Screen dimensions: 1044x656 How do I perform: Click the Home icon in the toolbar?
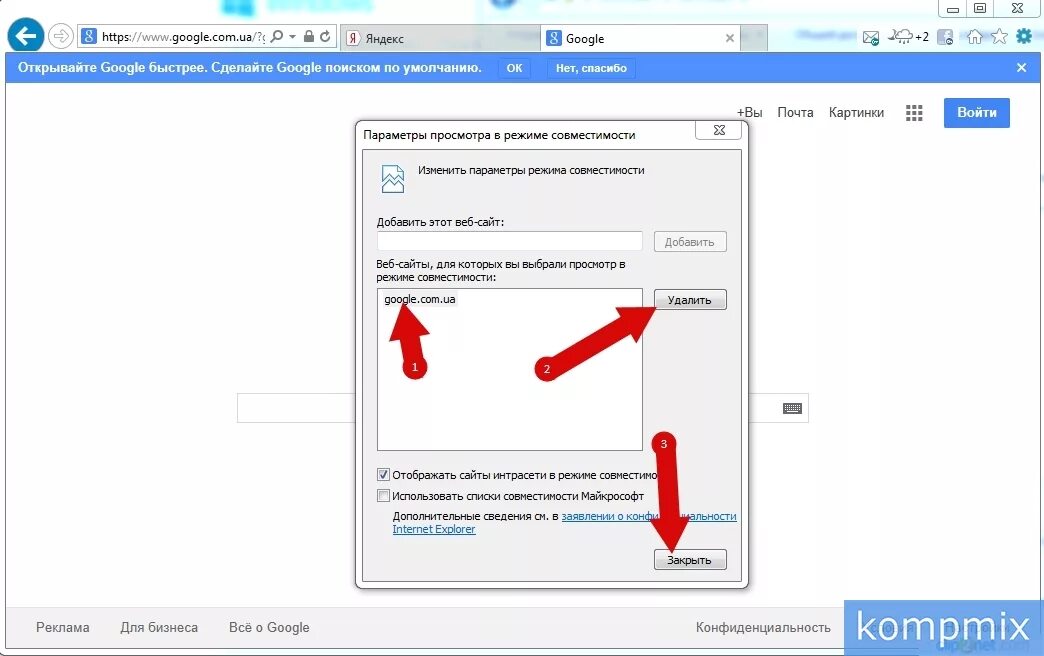point(974,35)
